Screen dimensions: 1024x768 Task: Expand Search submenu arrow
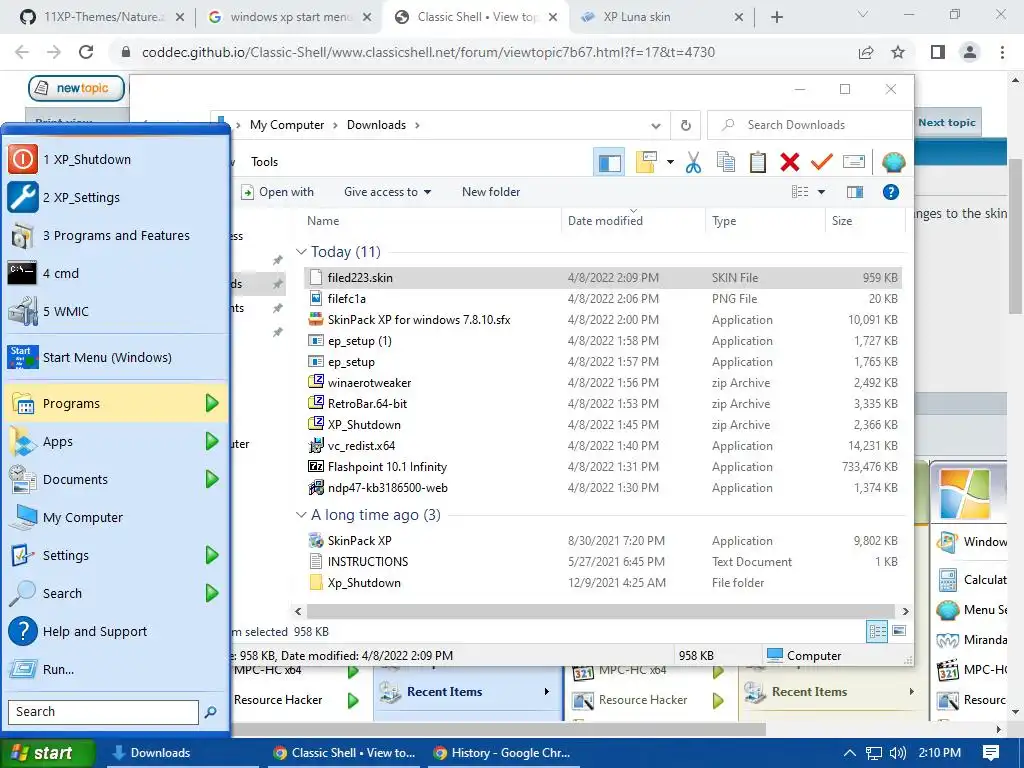[212, 593]
